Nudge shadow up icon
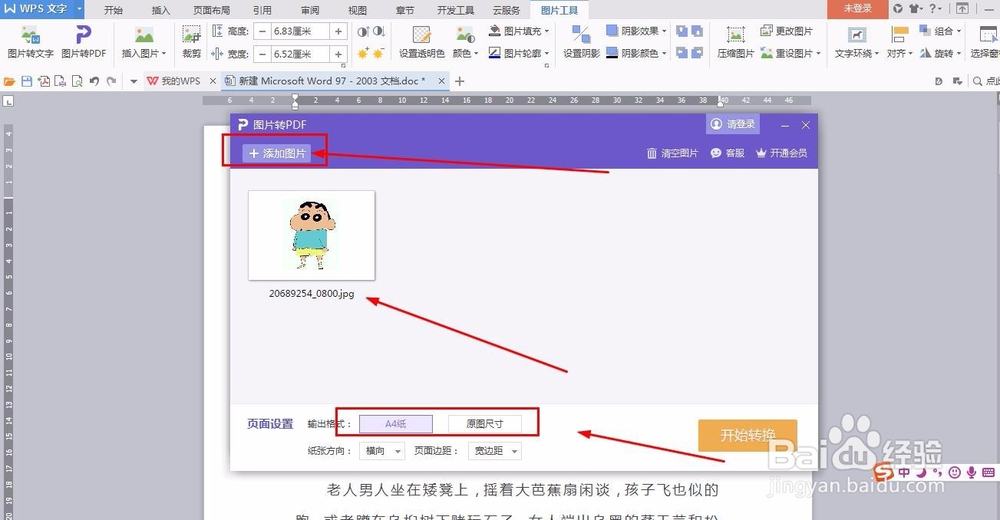Image resolution: width=1000 pixels, height=520 pixels. coord(682,31)
